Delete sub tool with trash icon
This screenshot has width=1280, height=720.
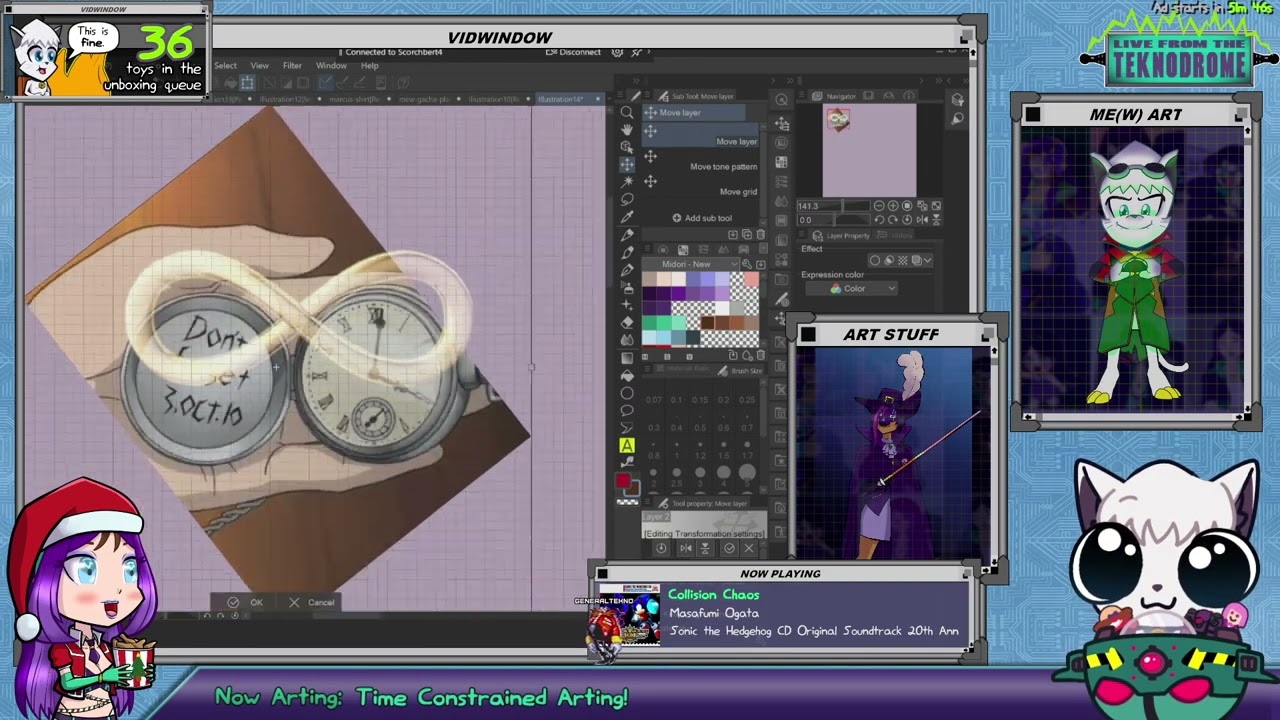click(x=759, y=235)
